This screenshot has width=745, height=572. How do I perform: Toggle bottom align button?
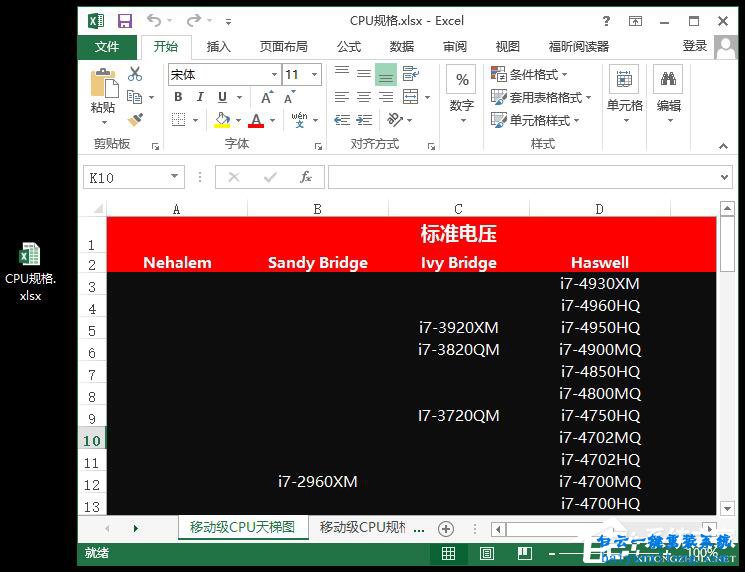pyautogui.click(x=386, y=74)
